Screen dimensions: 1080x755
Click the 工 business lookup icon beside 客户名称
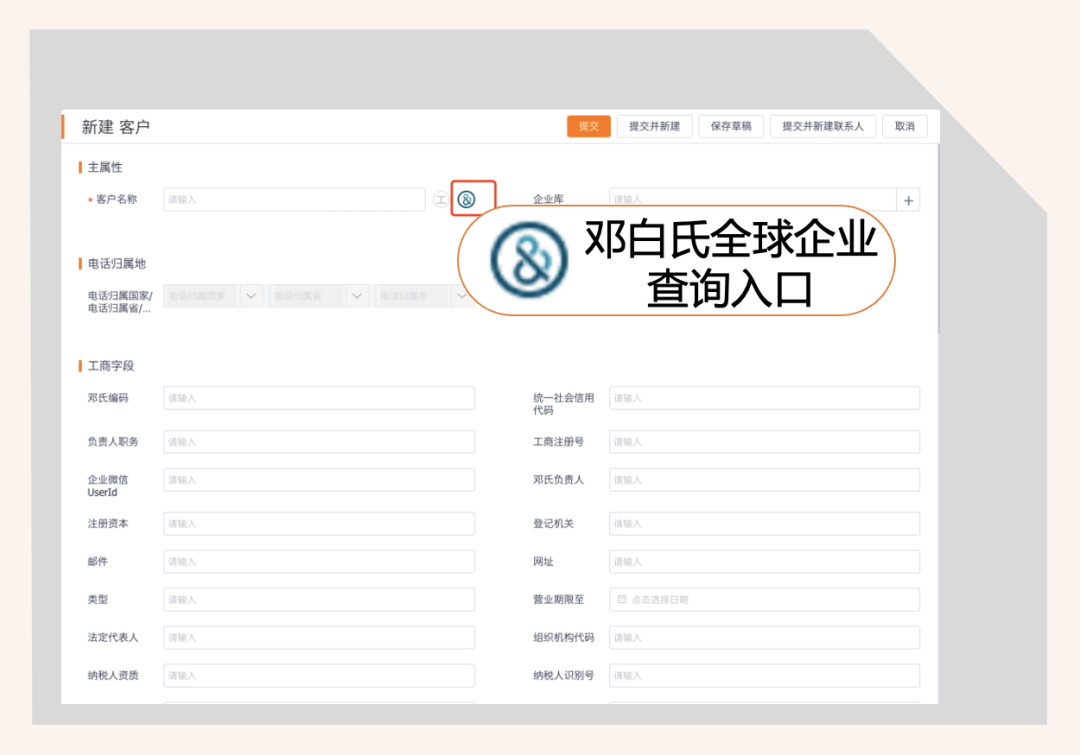tap(441, 200)
